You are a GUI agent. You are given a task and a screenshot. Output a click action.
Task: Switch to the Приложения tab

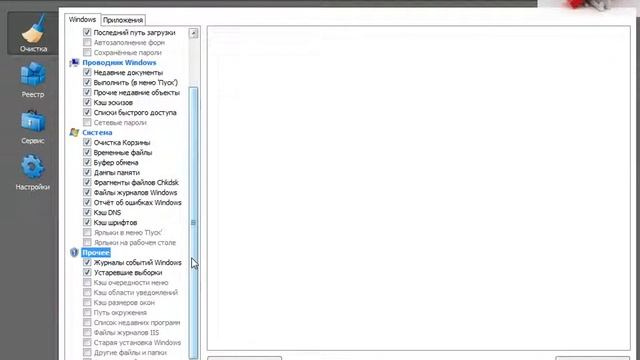click(x=122, y=20)
